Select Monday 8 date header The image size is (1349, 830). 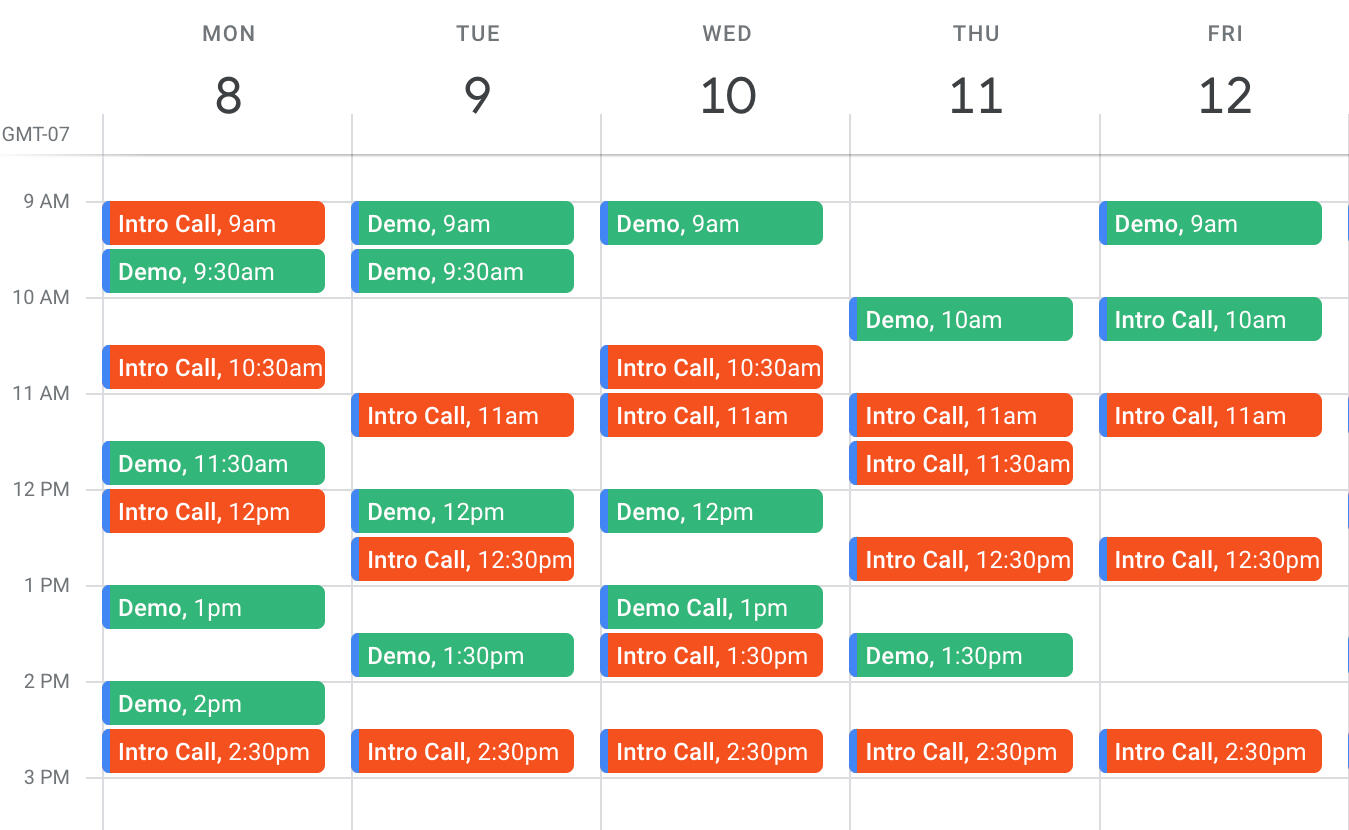(228, 95)
